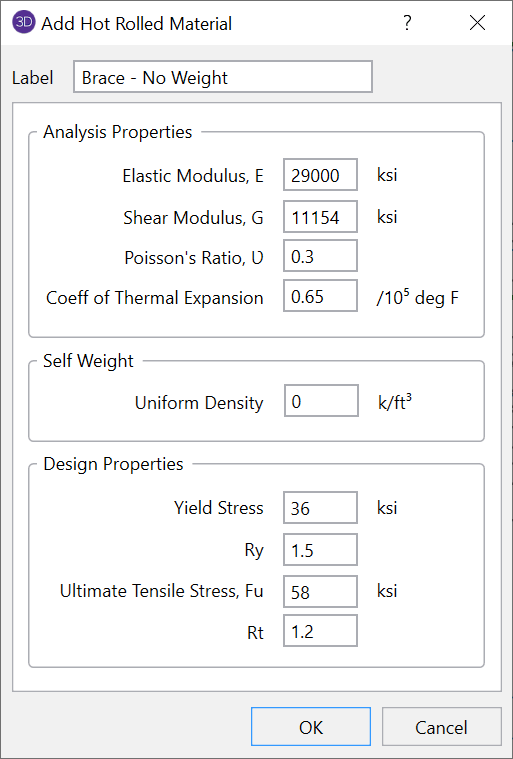This screenshot has height=759, width=513.
Task: Select the Rt input box
Action: point(320,631)
